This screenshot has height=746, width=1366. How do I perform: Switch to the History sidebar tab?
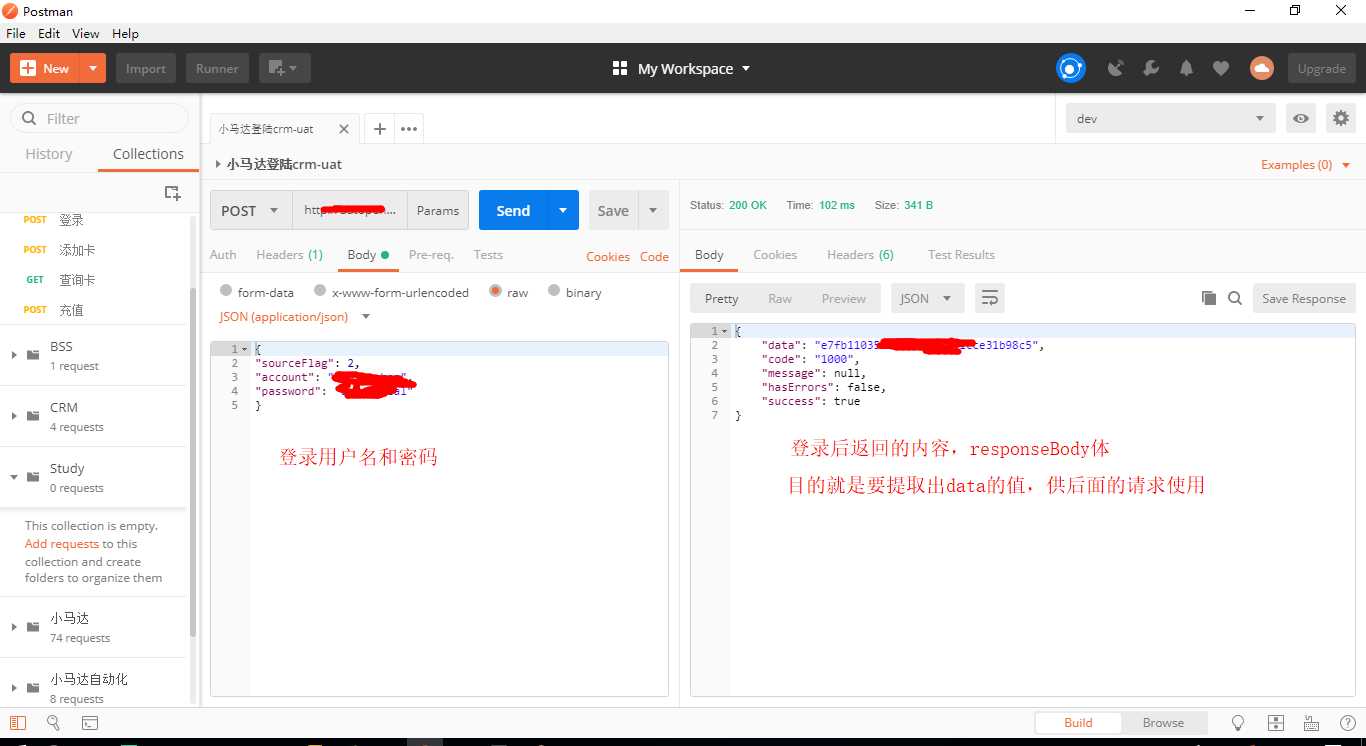(49, 154)
